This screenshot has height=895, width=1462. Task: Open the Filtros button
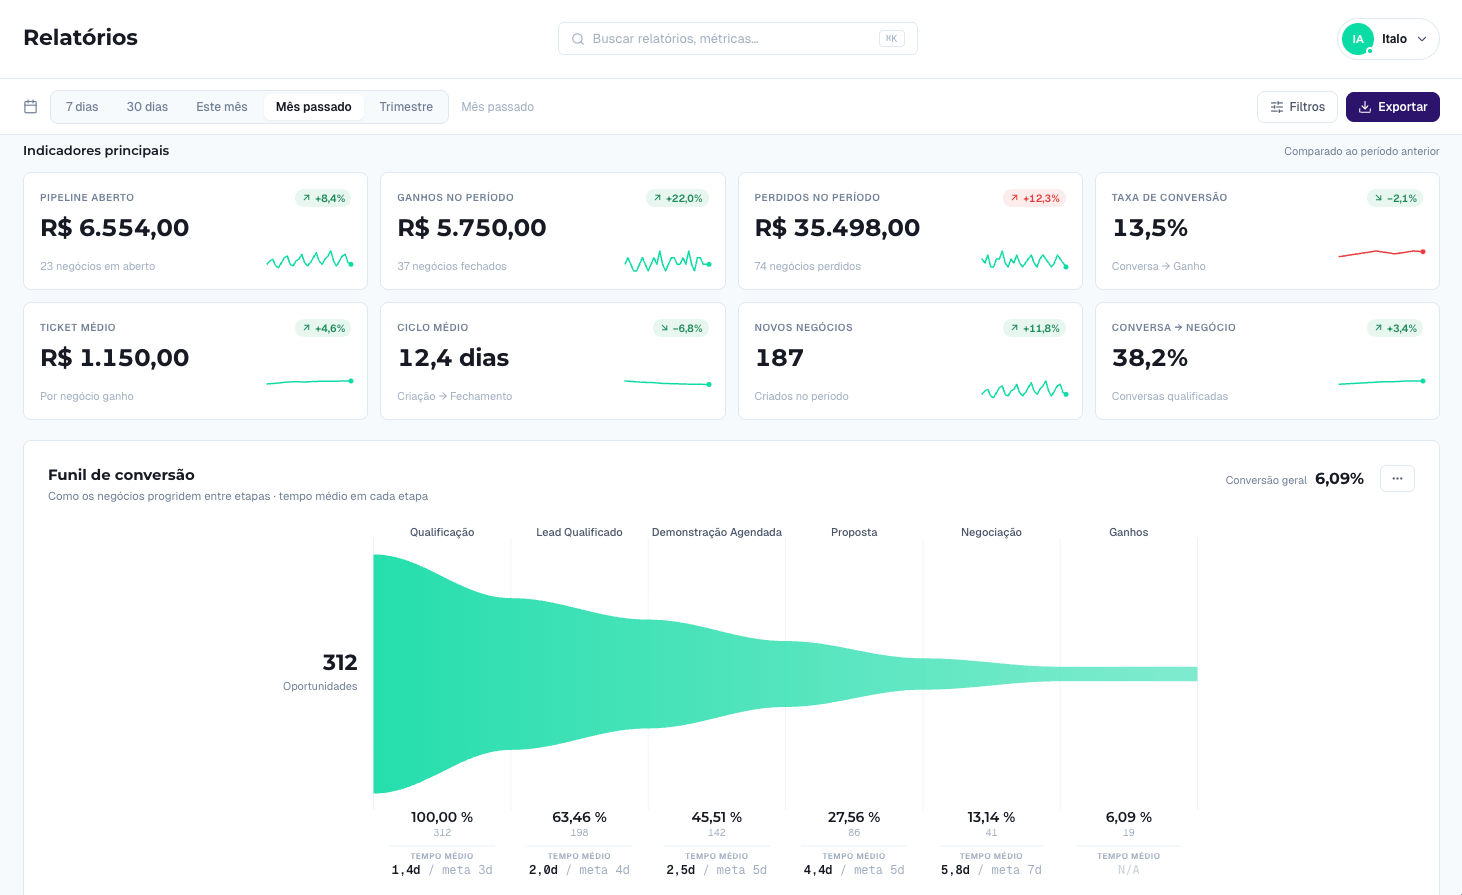(x=1297, y=107)
